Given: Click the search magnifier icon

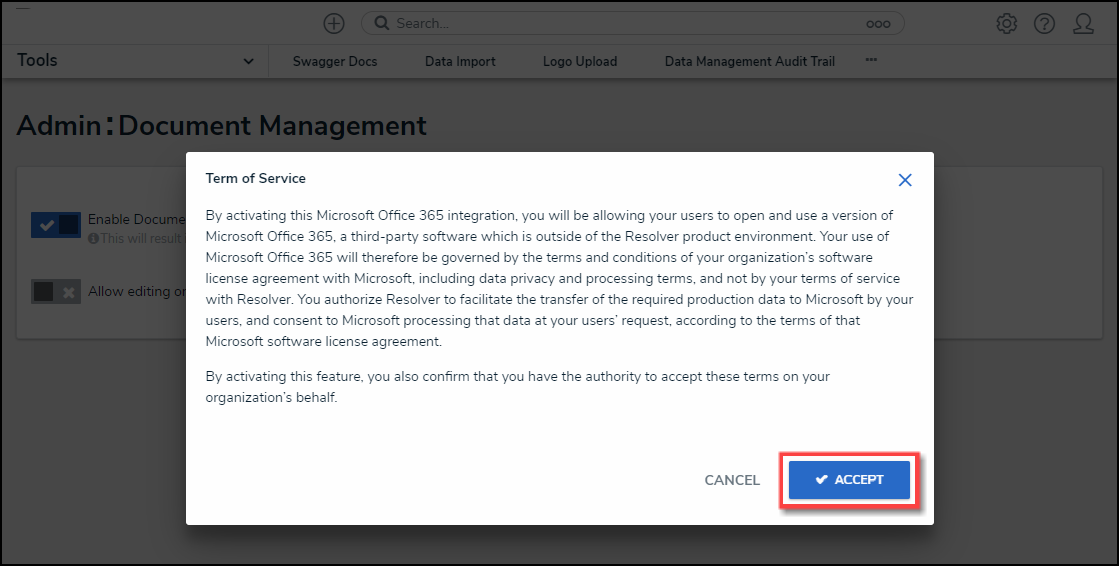Looking at the screenshot, I should click(x=382, y=24).
